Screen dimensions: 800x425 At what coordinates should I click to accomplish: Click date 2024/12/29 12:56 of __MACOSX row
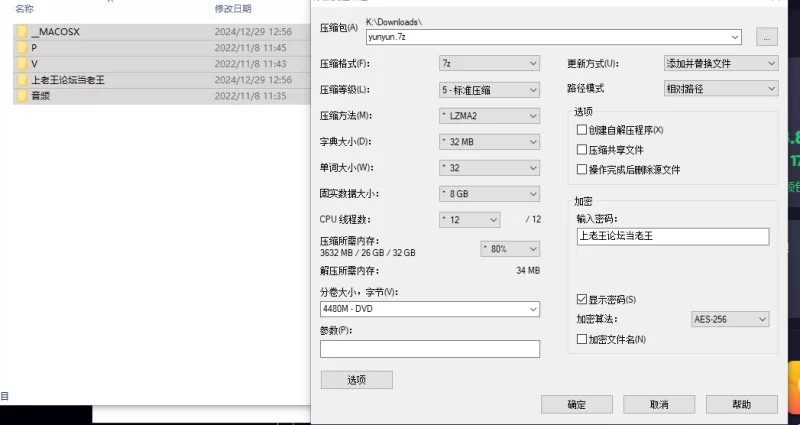[x=253, y=32]
